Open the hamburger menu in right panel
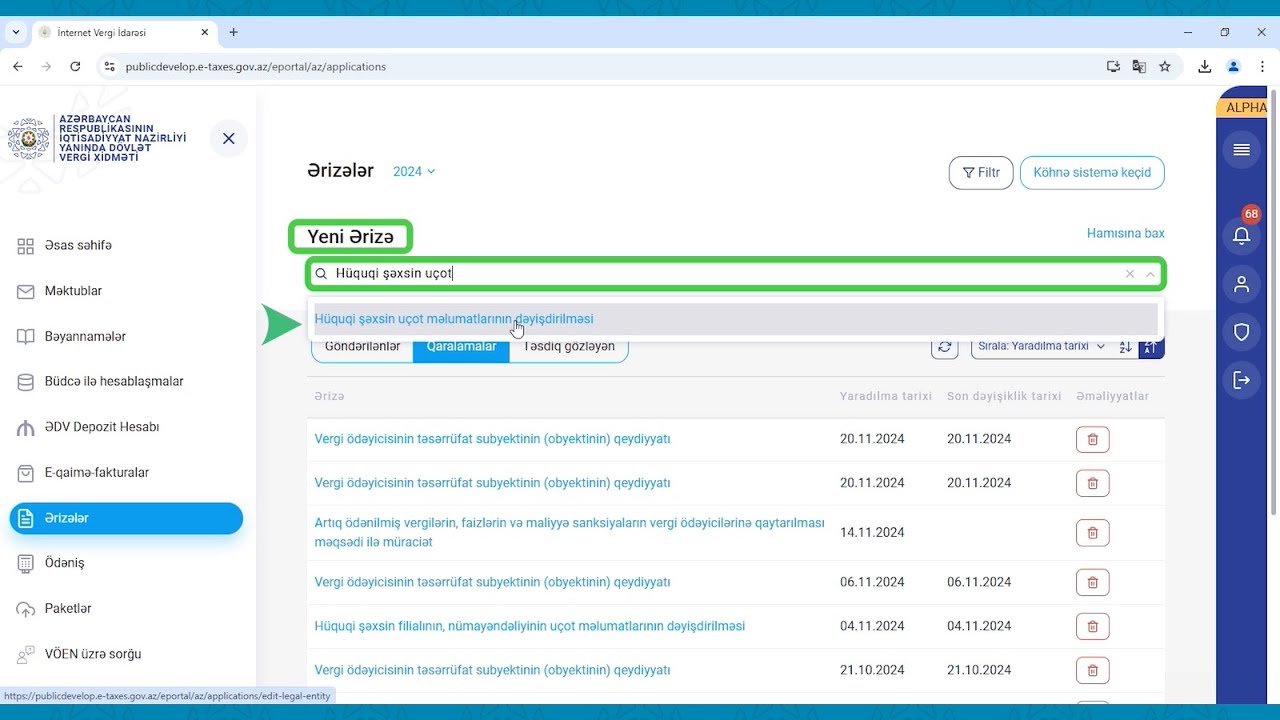 click(1242, 150)
